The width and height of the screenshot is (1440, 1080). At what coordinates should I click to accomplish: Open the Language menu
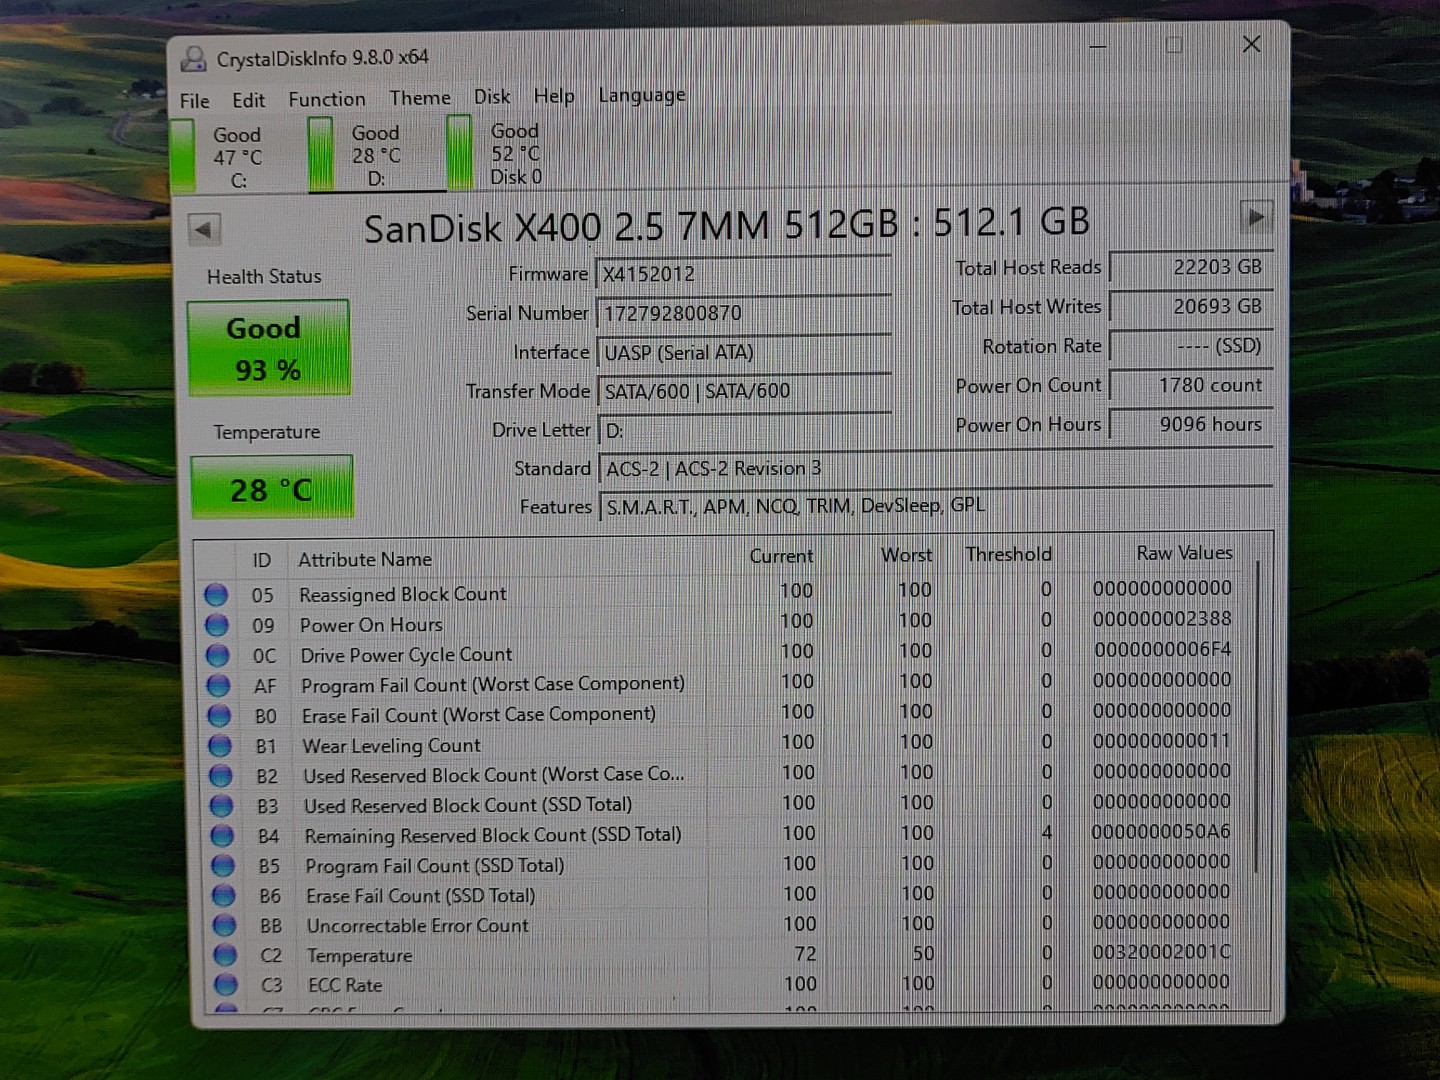[x=642, y=95]
